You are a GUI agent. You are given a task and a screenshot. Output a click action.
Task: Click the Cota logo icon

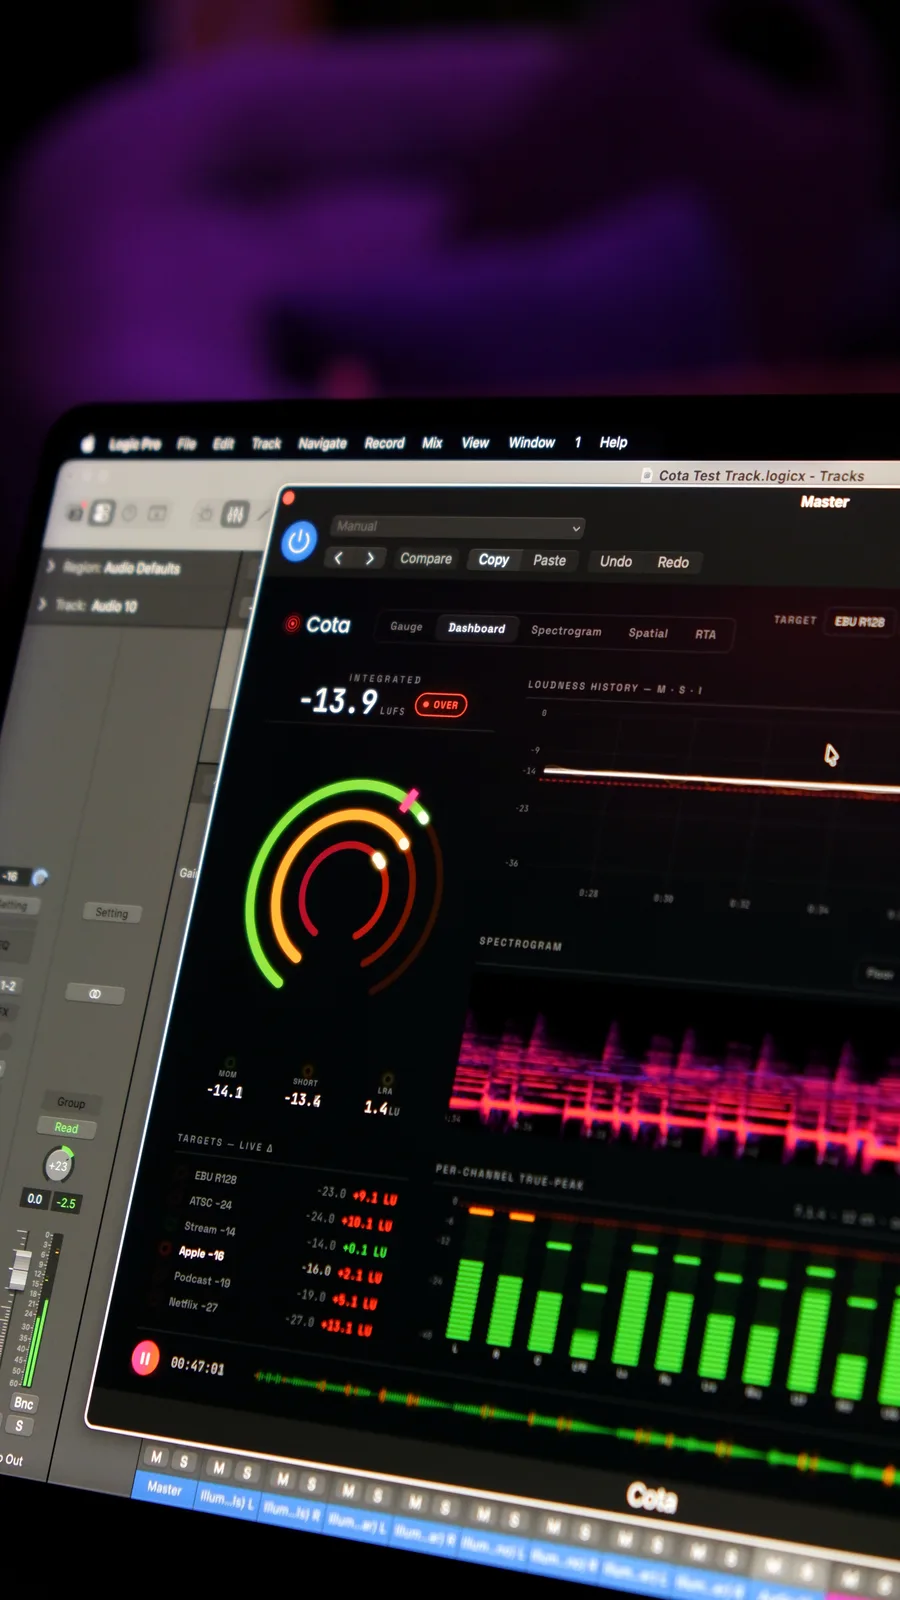293,624
